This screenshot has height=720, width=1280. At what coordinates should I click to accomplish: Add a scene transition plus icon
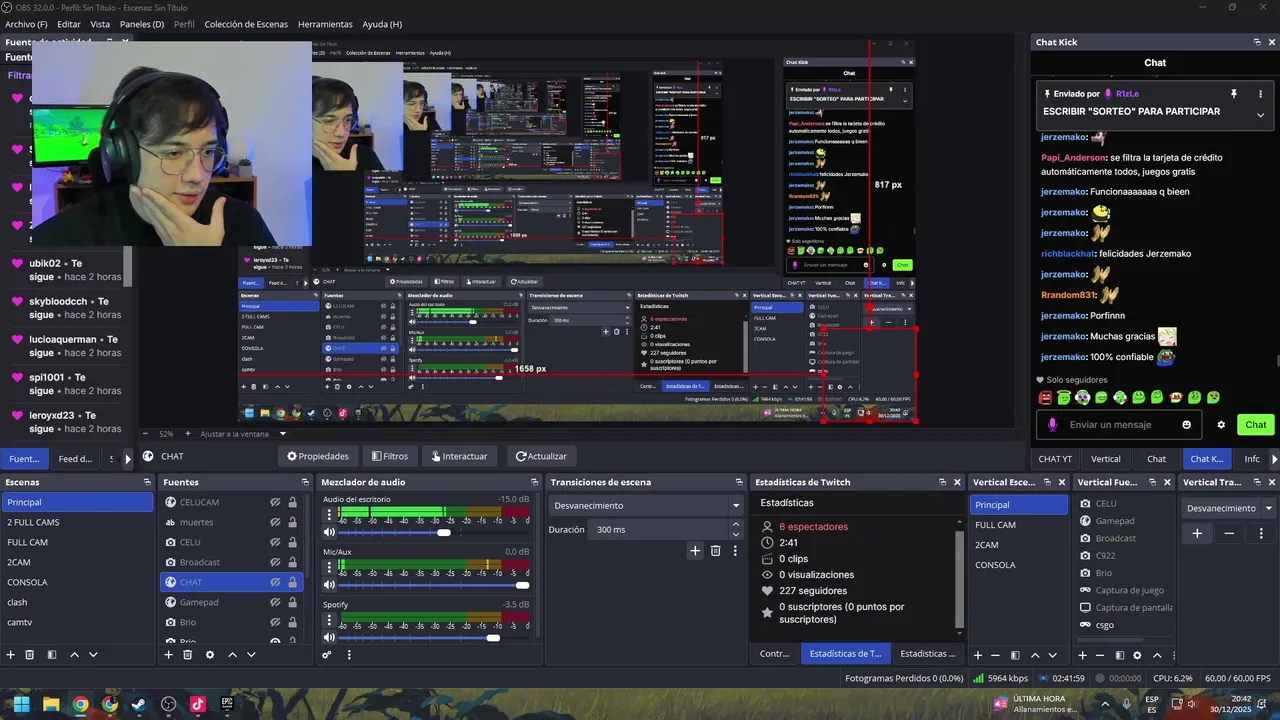click(x=695, y=550)
